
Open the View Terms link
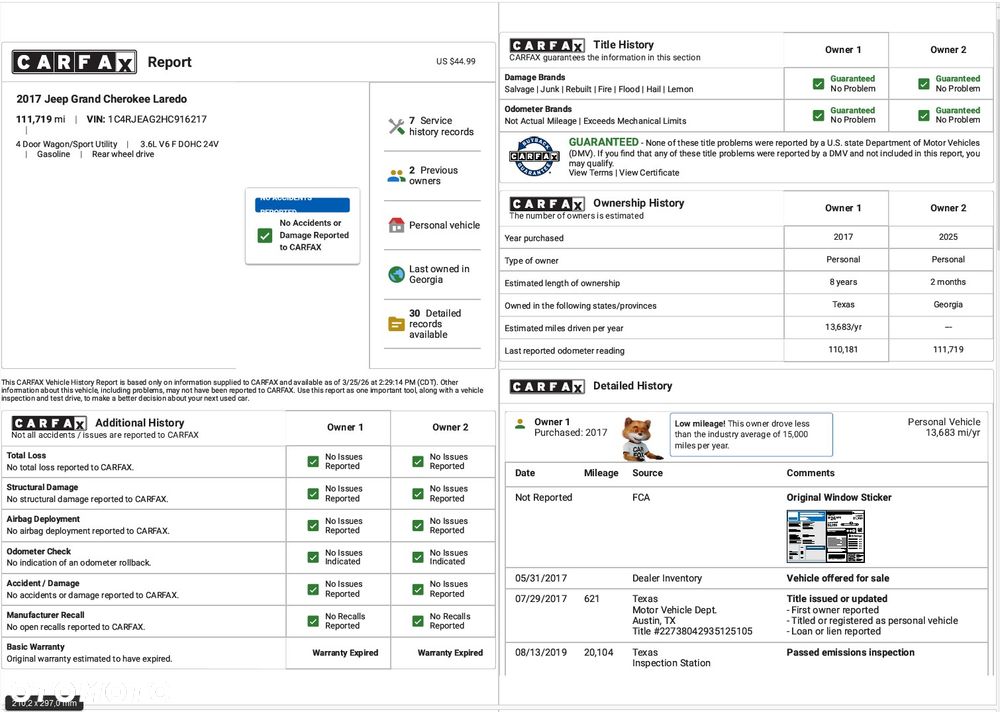click(x=591, y=173)
